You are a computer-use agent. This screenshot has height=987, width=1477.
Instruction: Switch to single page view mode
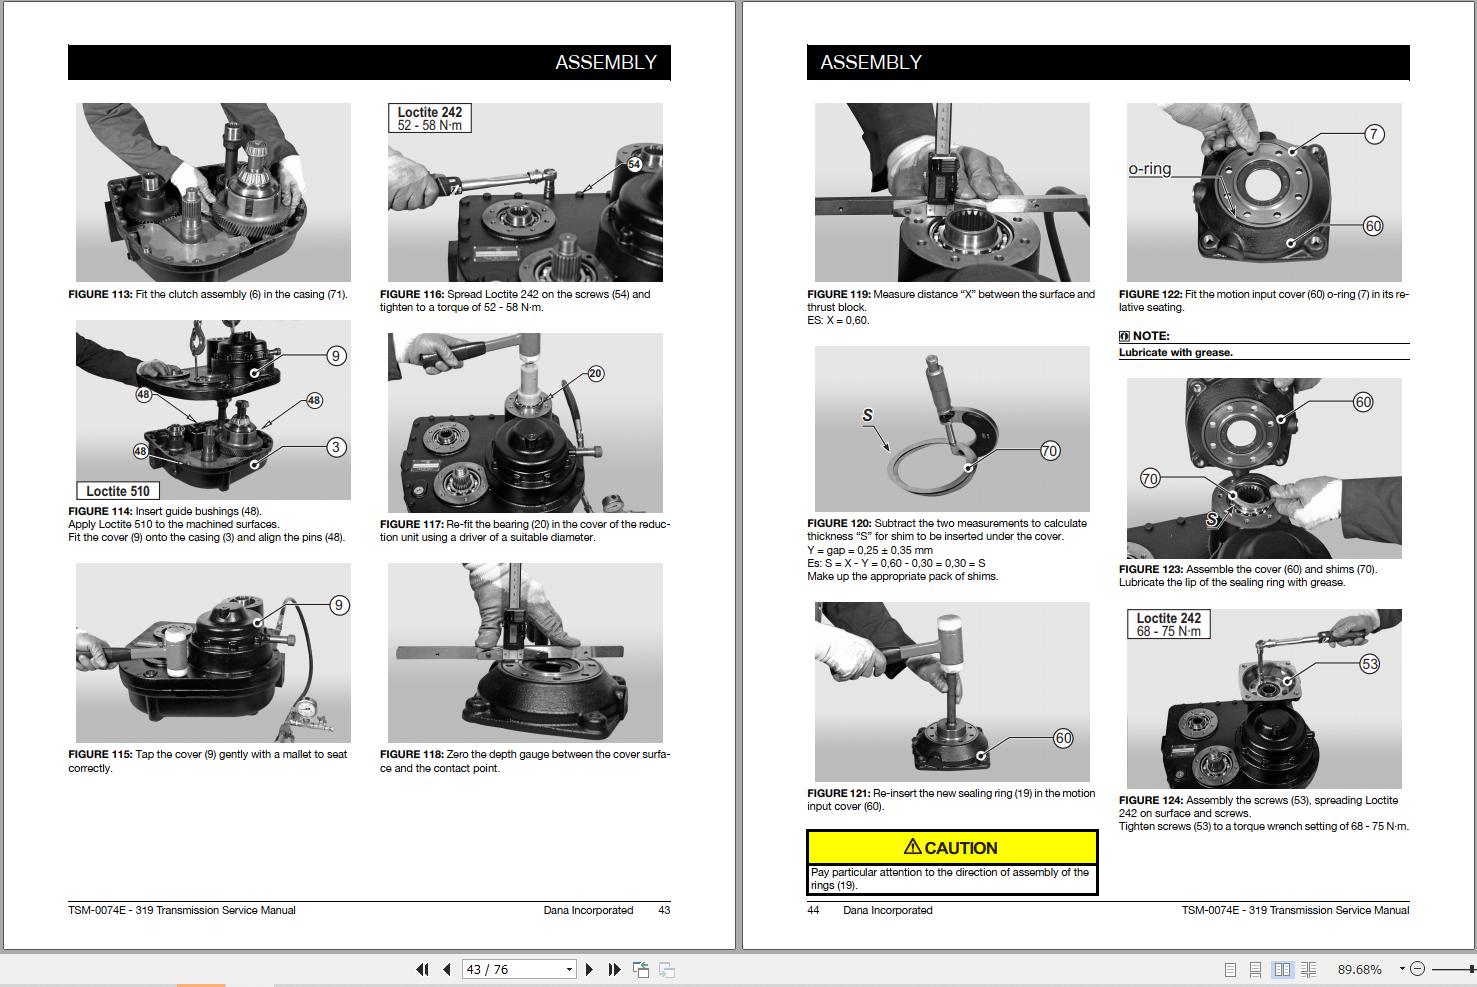click(1229, 968)
